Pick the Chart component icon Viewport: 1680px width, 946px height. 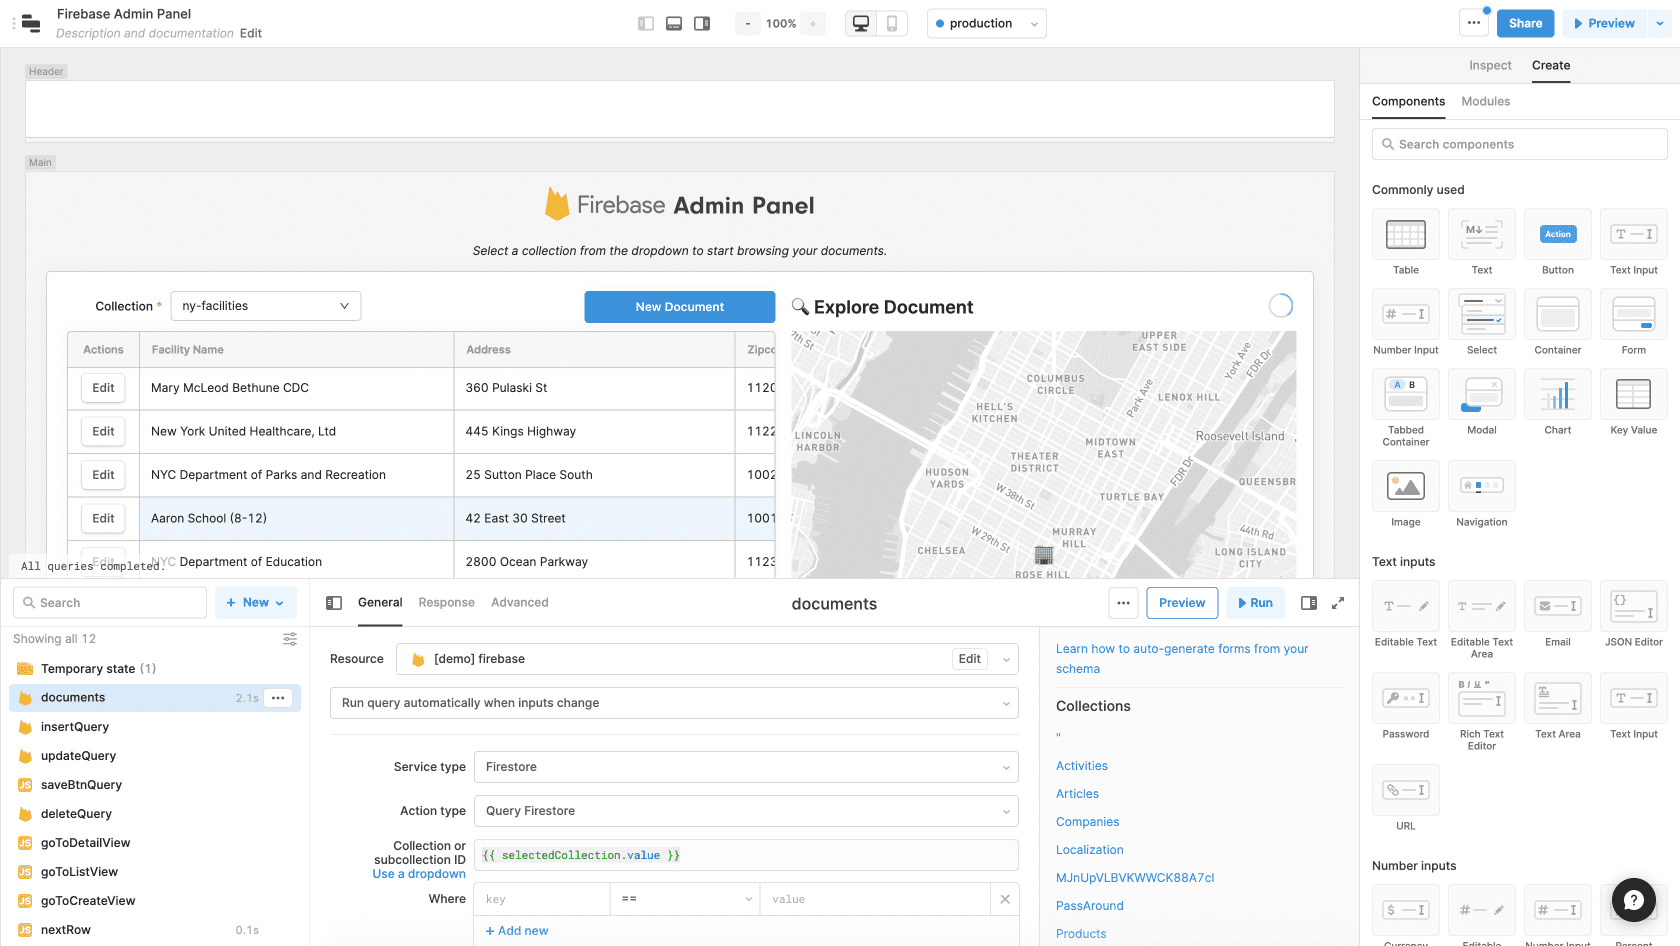(1557, 395)
